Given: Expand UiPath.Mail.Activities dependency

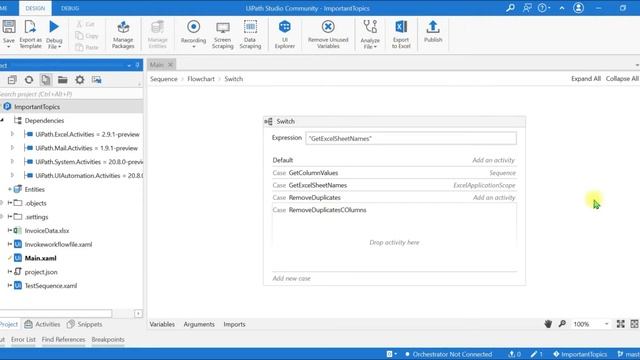Looking at the screenshot, I should [x=12, y=148].
